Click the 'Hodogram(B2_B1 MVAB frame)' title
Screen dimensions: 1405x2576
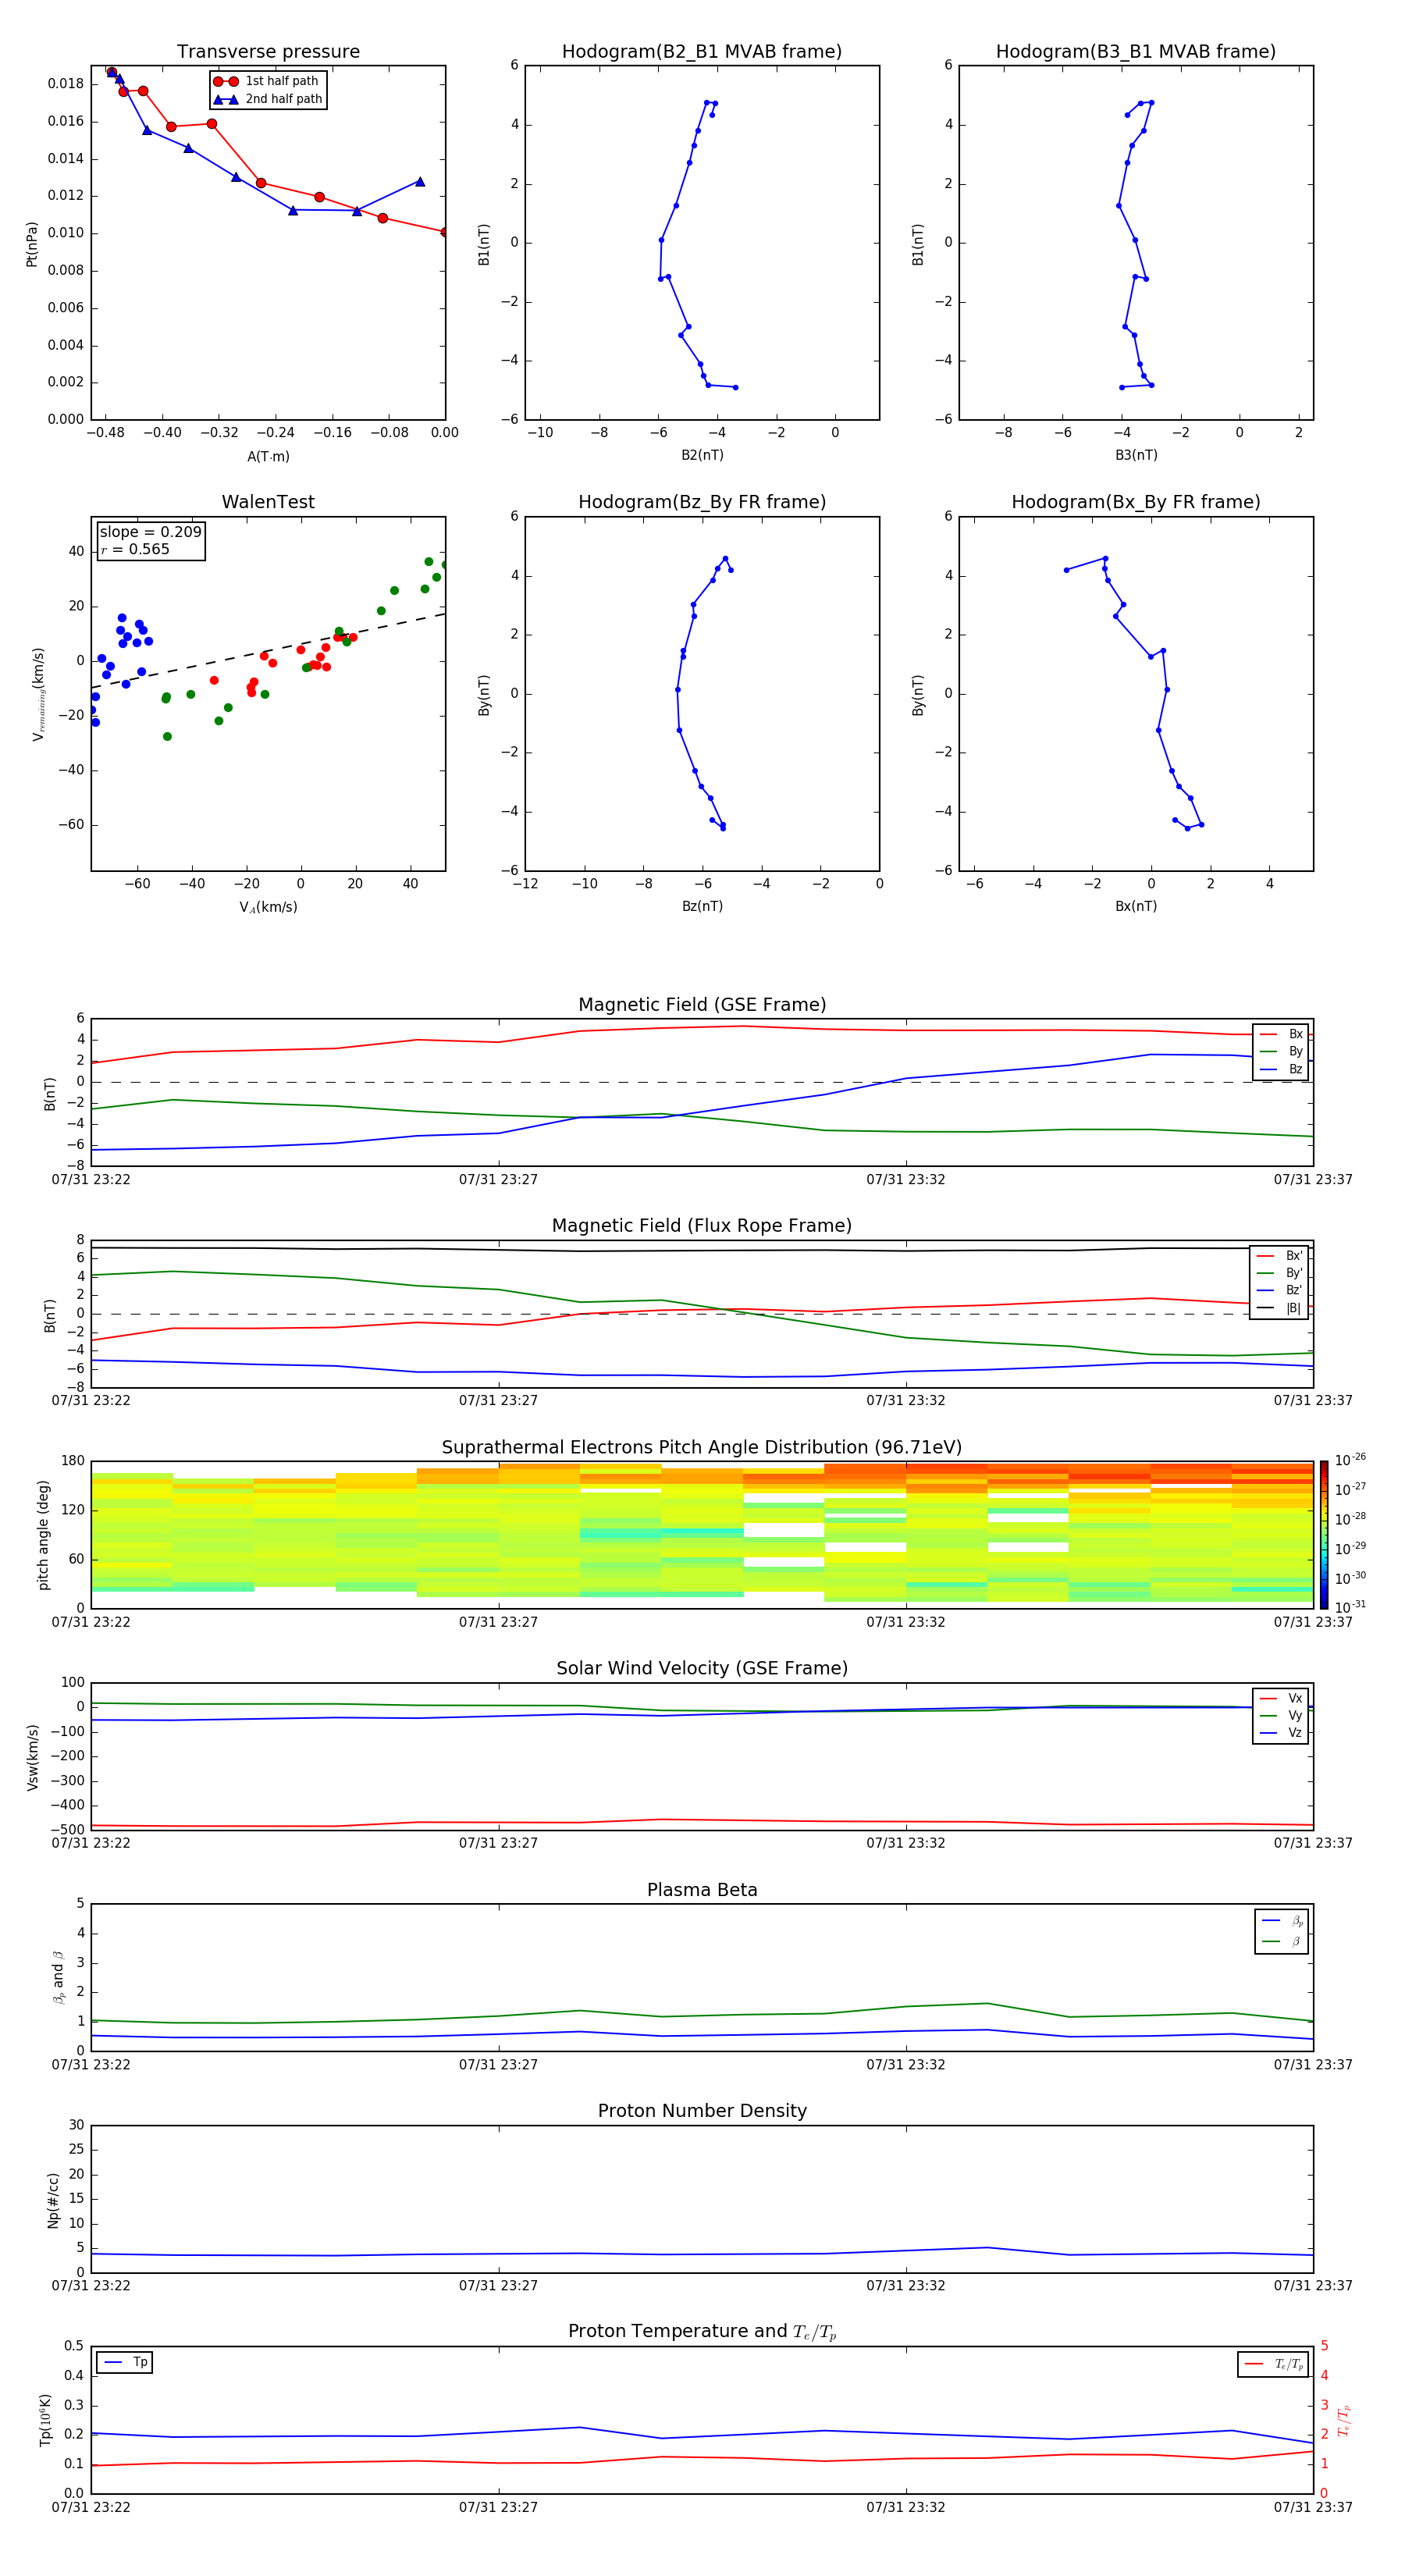(702, 52)
